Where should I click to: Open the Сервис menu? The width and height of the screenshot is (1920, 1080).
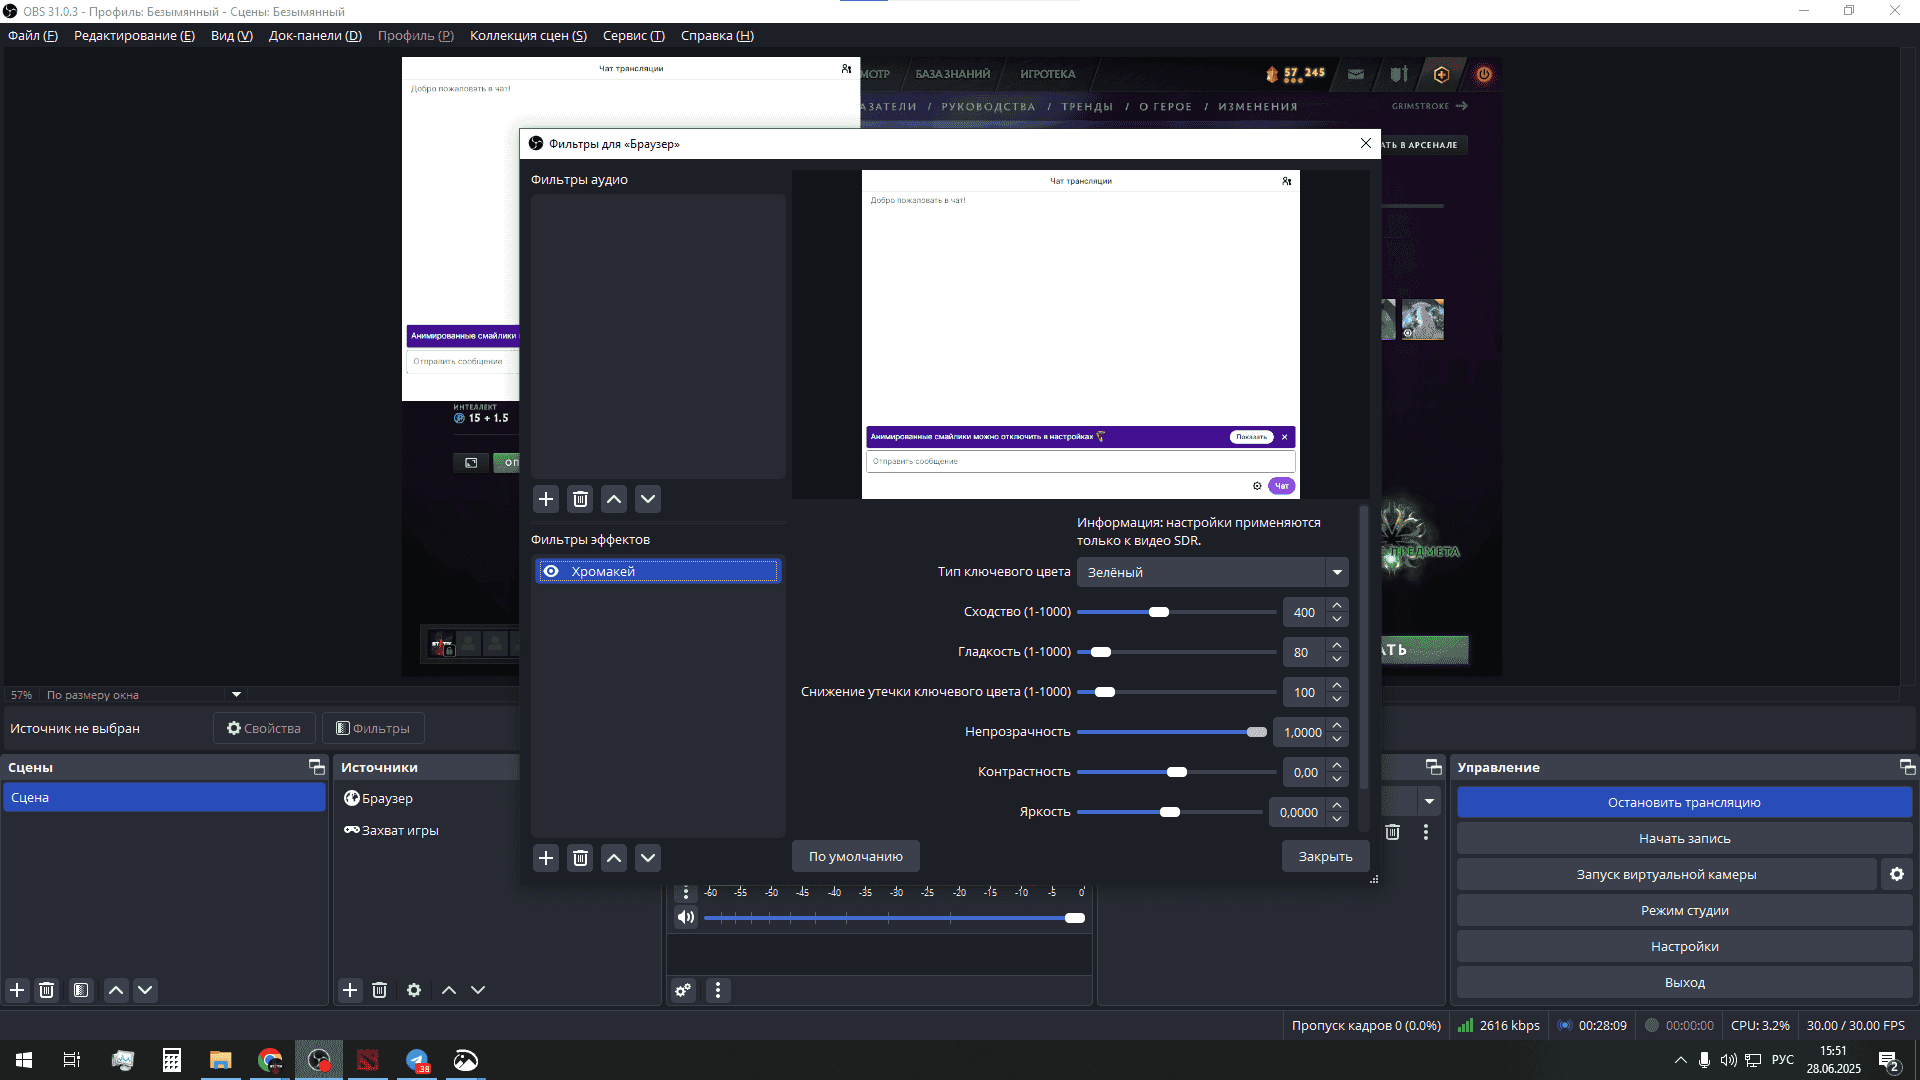click(633, 36)
